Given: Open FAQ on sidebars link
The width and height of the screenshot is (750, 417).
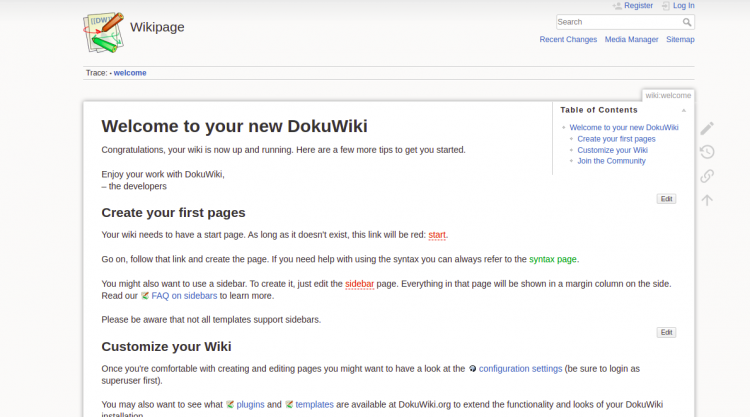Looking at the screenshot, I should coord(184,296).
